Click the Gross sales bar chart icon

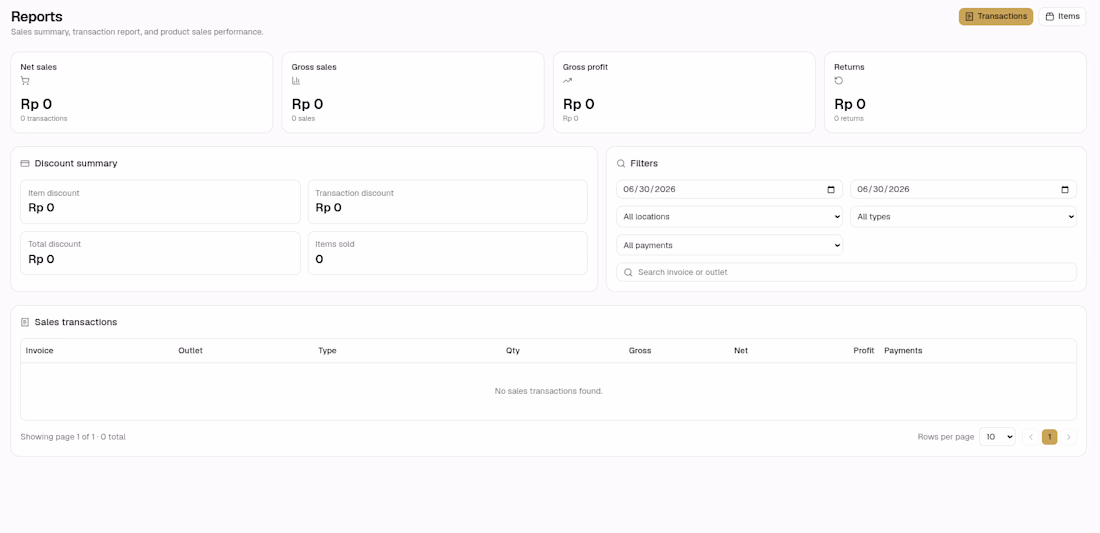[296, 81]
